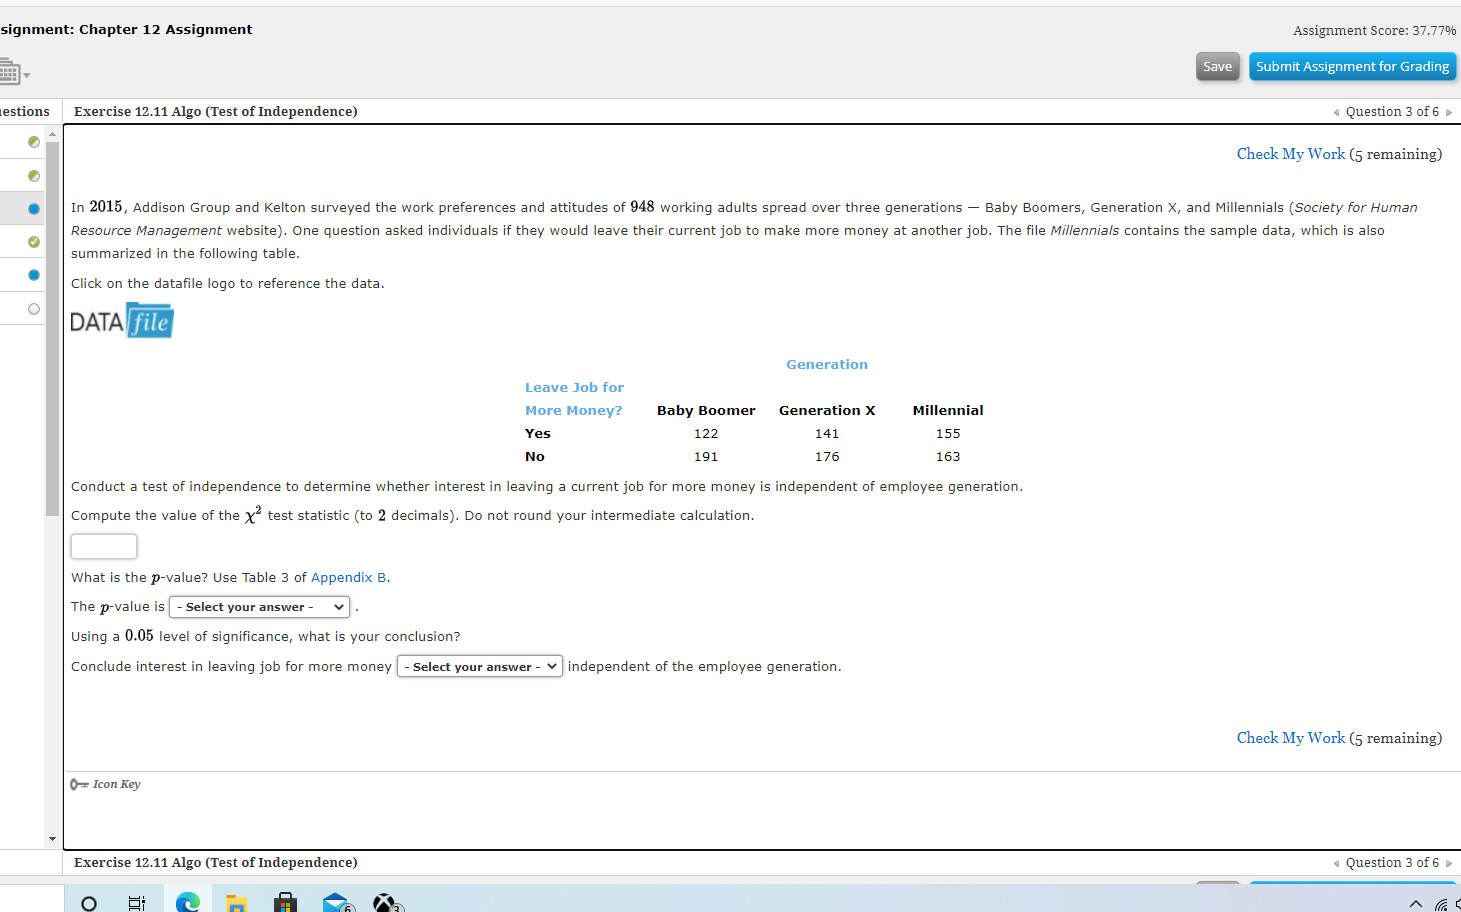
Task: Open question 1 partial-complete status icon
Action: (x=34, y=142)
